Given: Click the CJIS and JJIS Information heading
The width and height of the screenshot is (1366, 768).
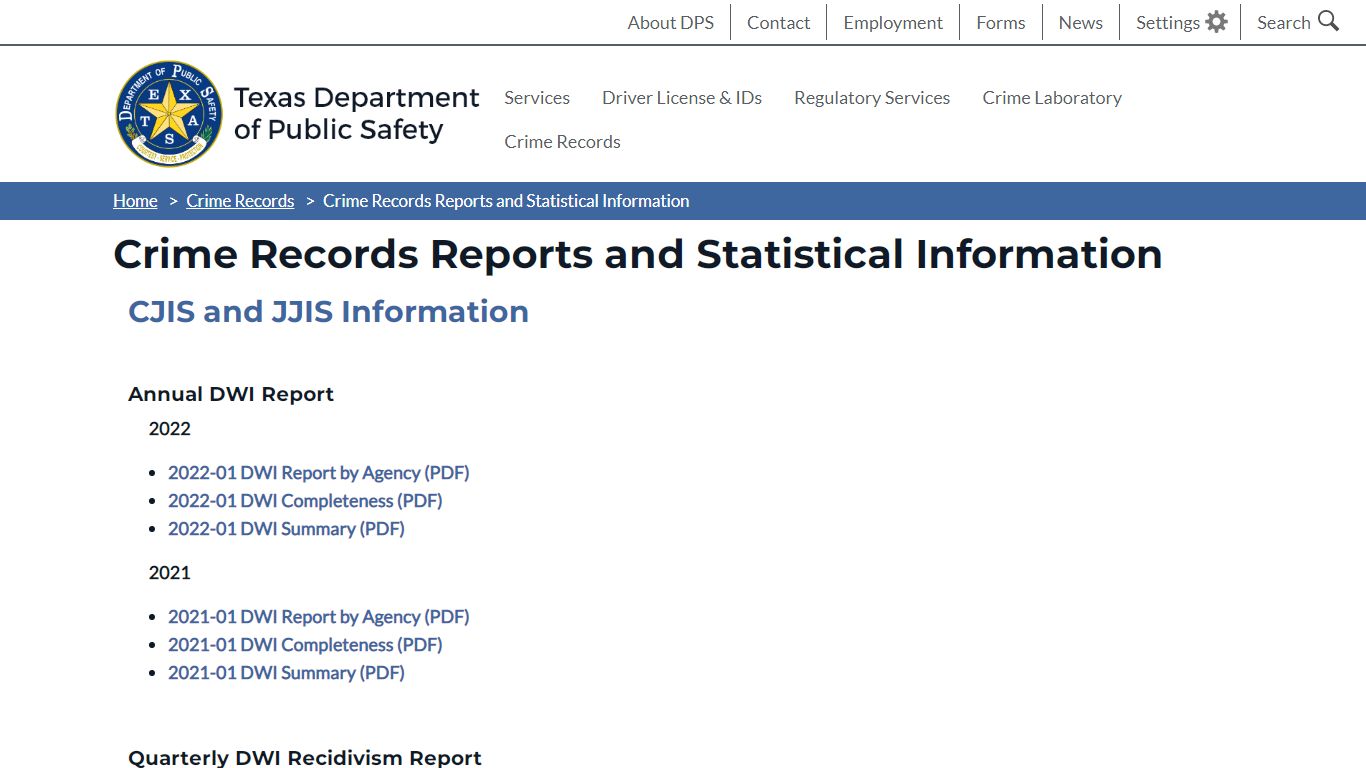Looking at the screenshot, I should coord(328,311).
